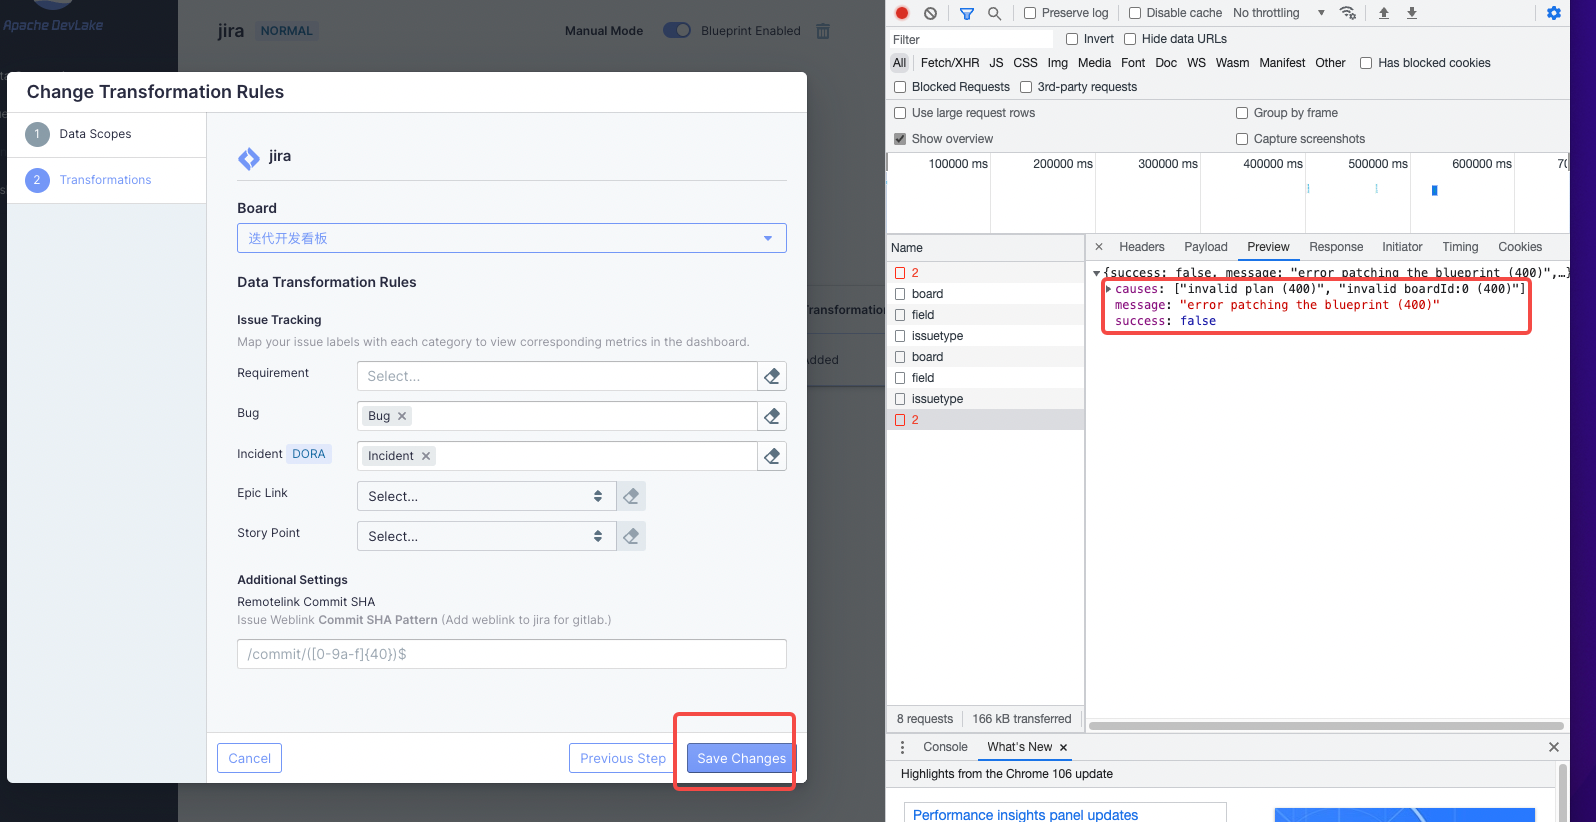Collapse the response object root
Image resolution: width=1596 pixels, height=822 pixels.
coord(1097,273)
